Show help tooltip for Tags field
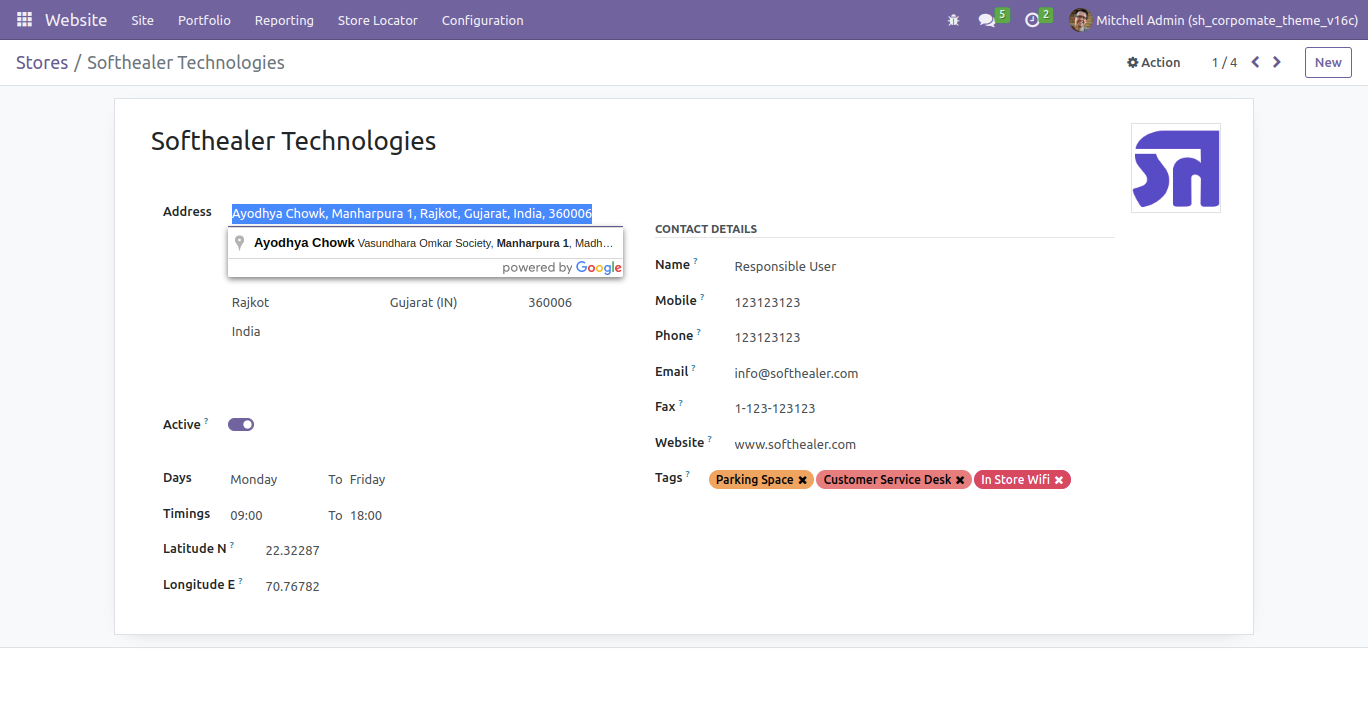This screenshot has height=710, width=1368. click(x=688, y=474)
